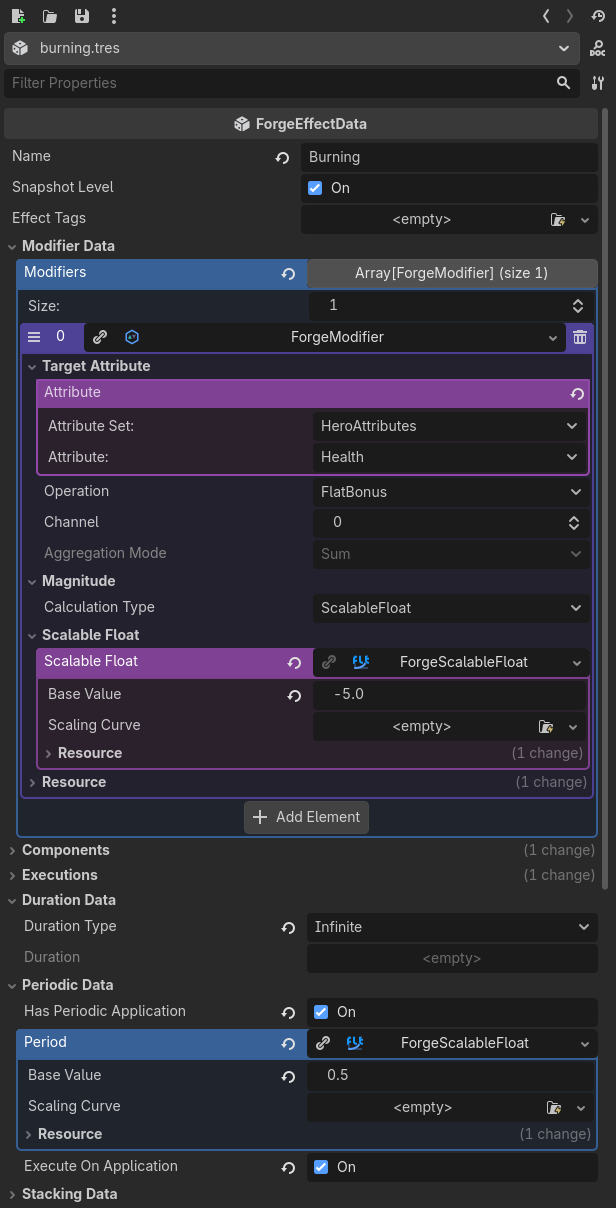Open the Duration Type Infinite dropdown
This screenshot has height=1208, width=616.
click(x=452, y=927)
